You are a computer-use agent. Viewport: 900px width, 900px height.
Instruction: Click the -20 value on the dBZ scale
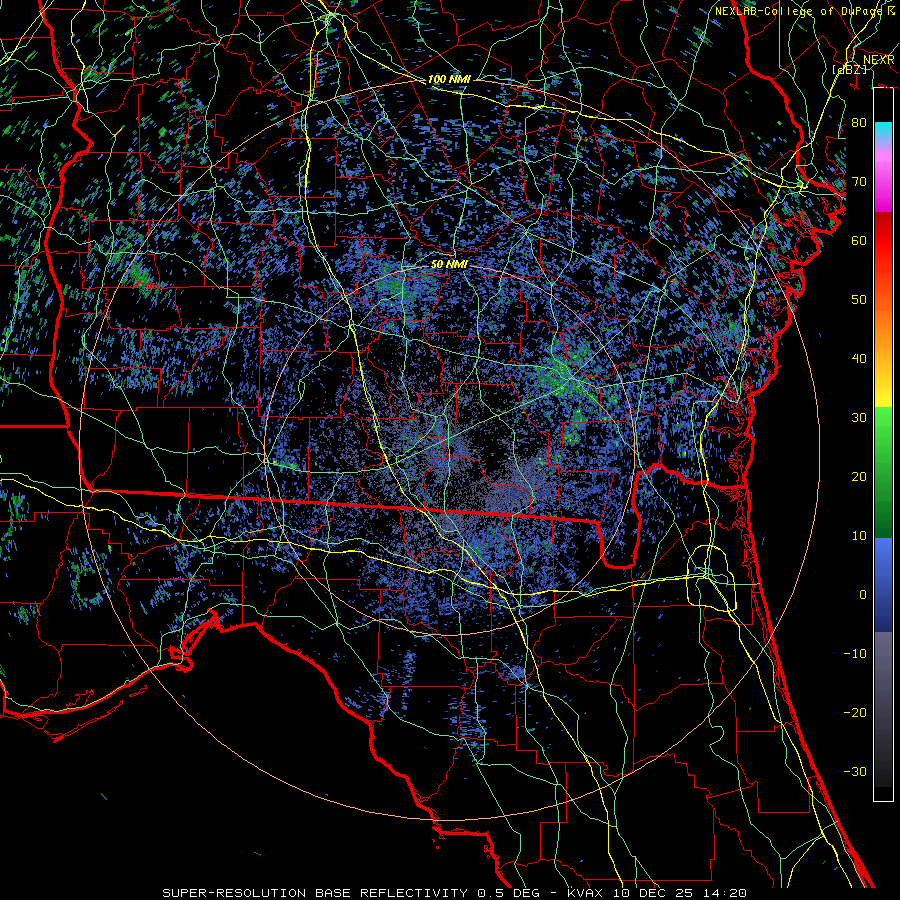(x=855, y=712)
